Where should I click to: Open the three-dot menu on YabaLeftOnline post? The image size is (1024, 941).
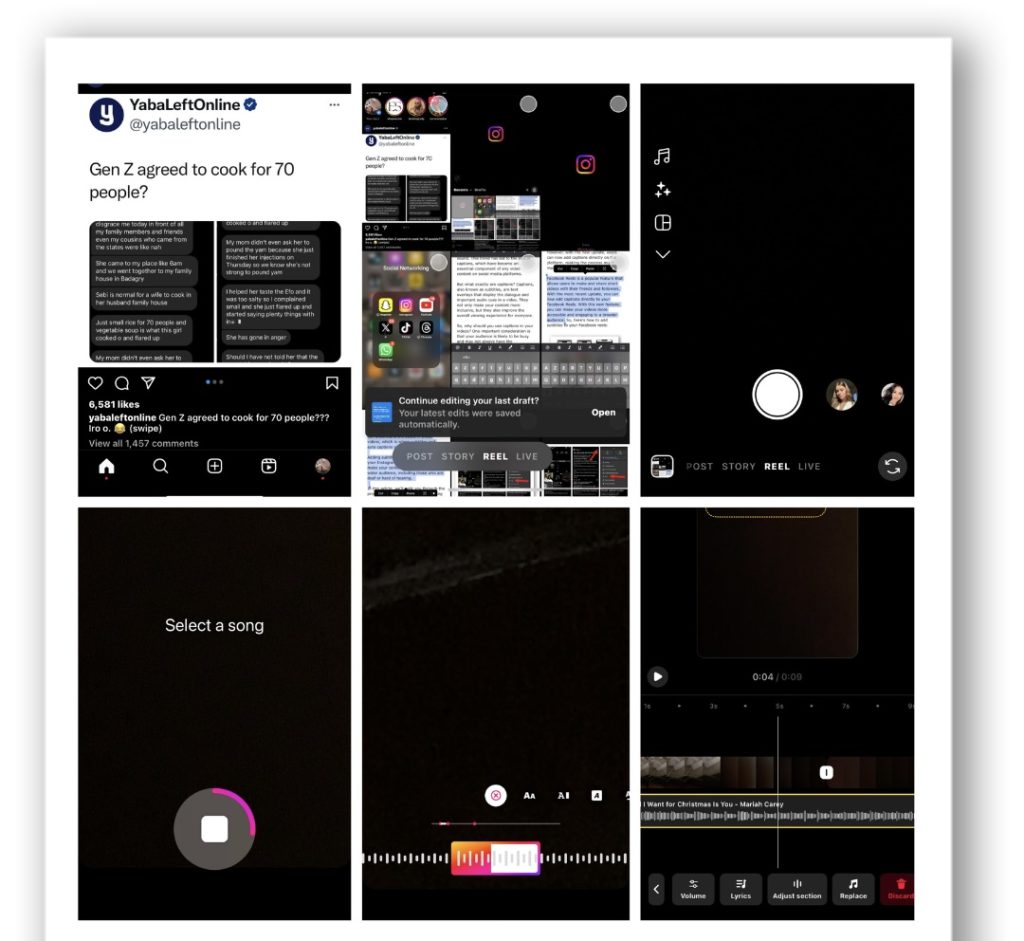334,104
